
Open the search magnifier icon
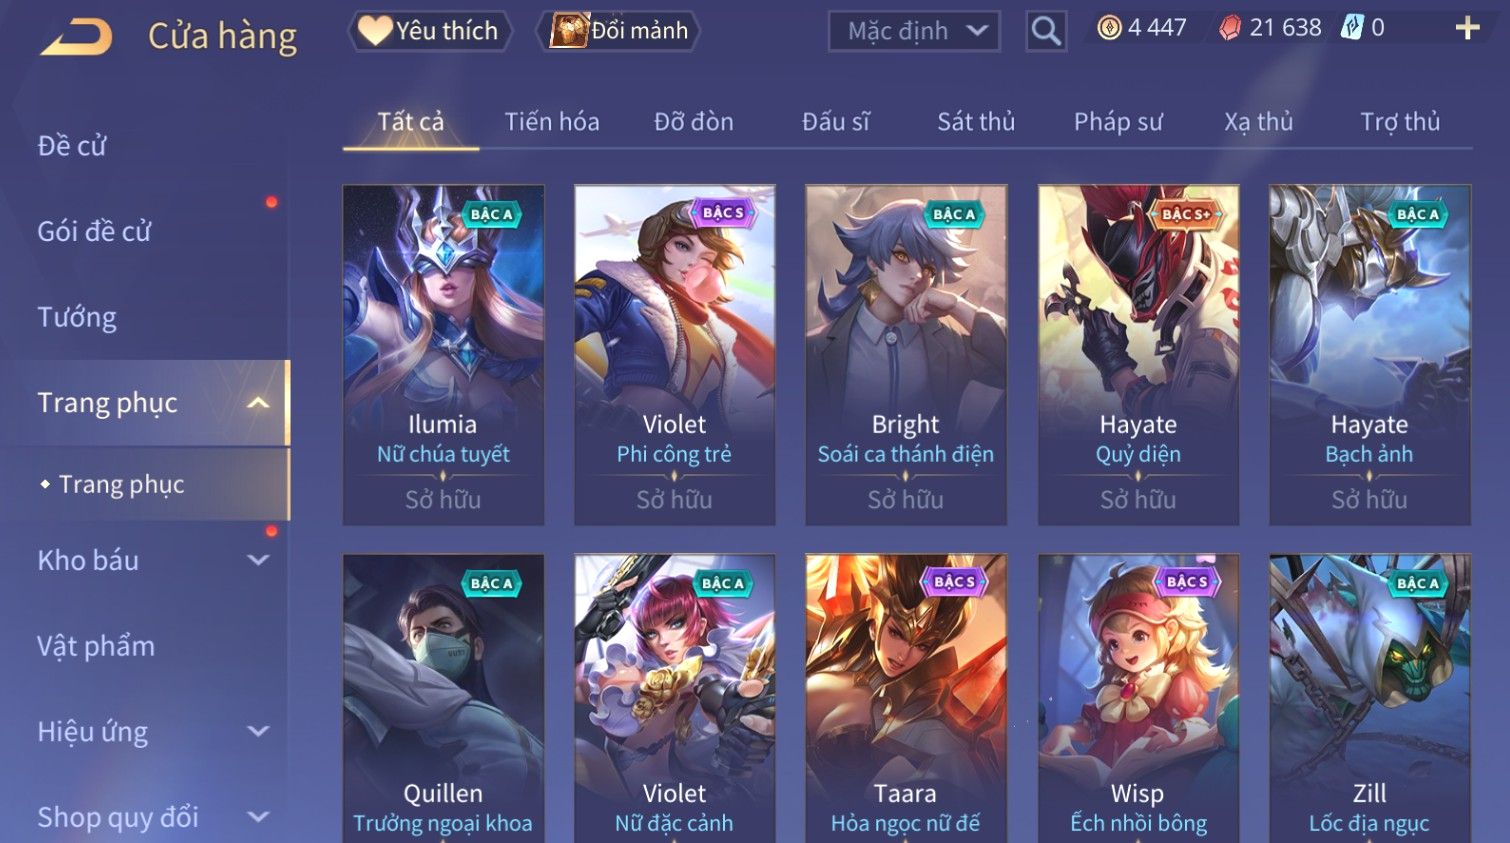[1046, 31]
